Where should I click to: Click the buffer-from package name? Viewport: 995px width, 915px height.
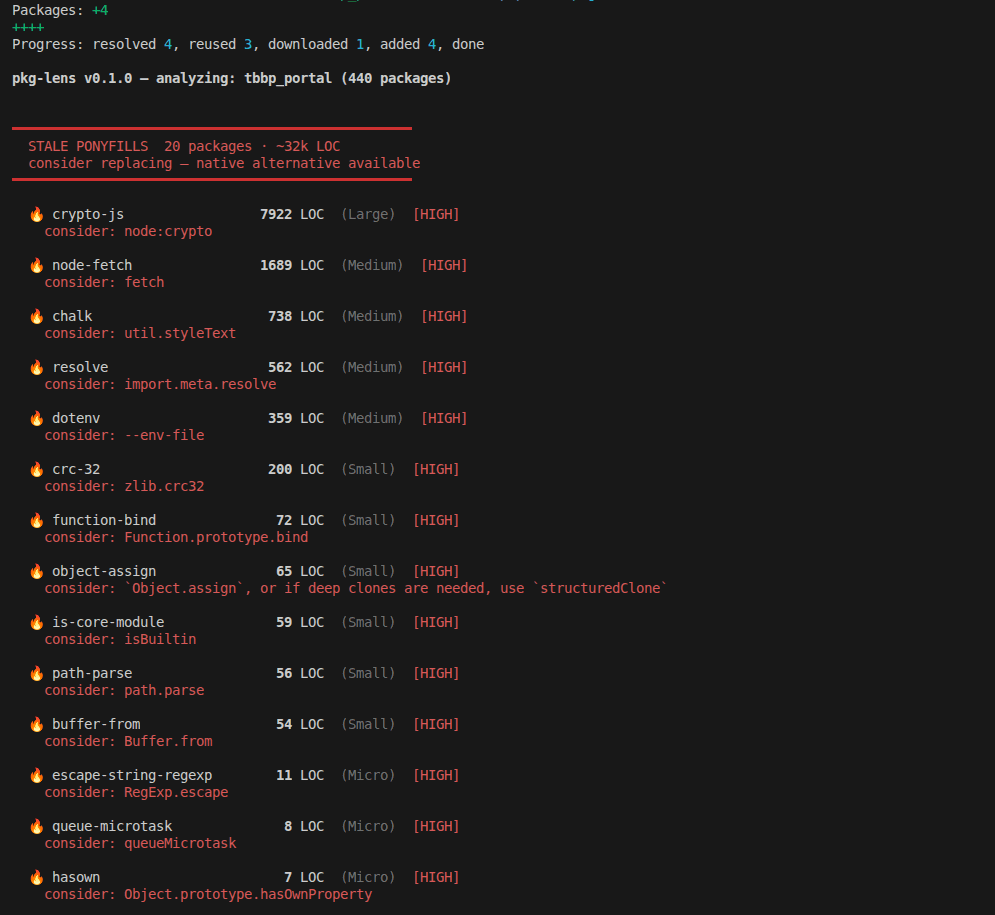tap(96, 724)
